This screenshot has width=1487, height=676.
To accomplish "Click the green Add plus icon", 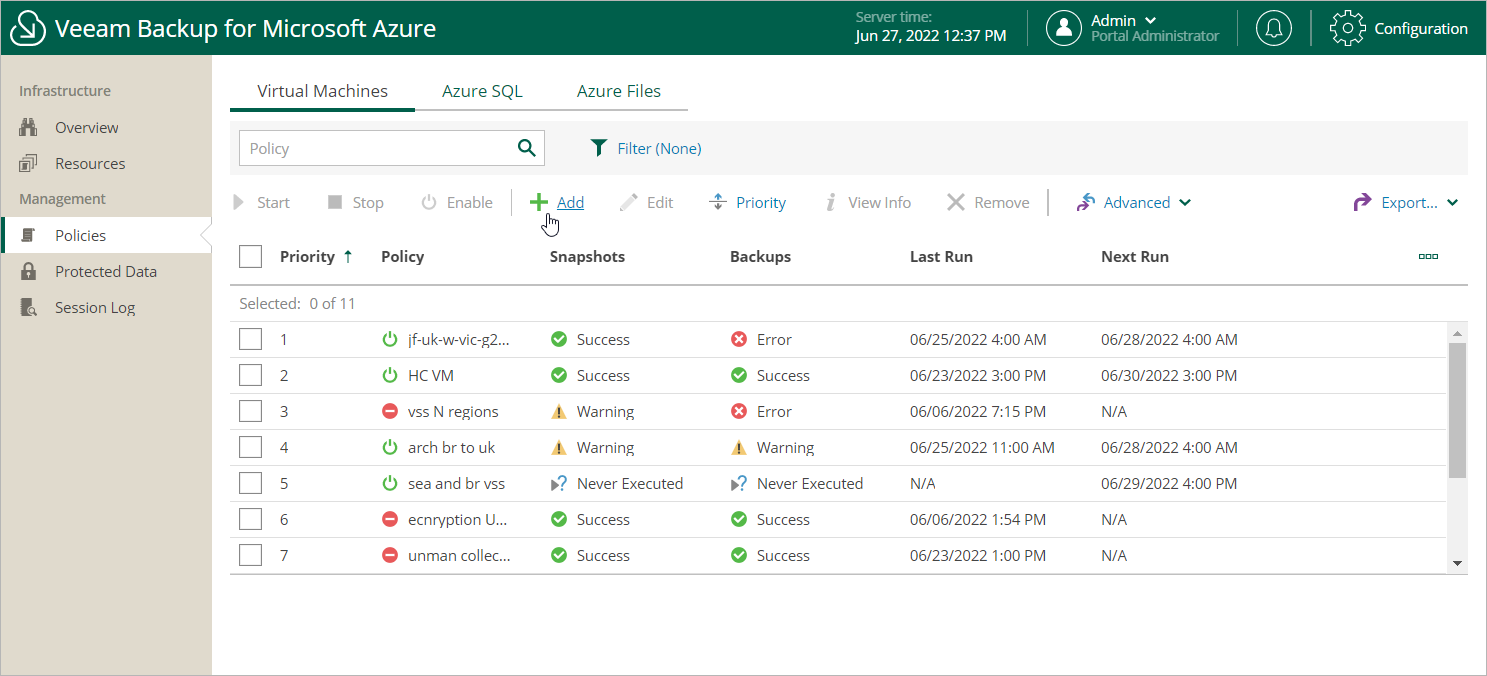I will [539, 202].
